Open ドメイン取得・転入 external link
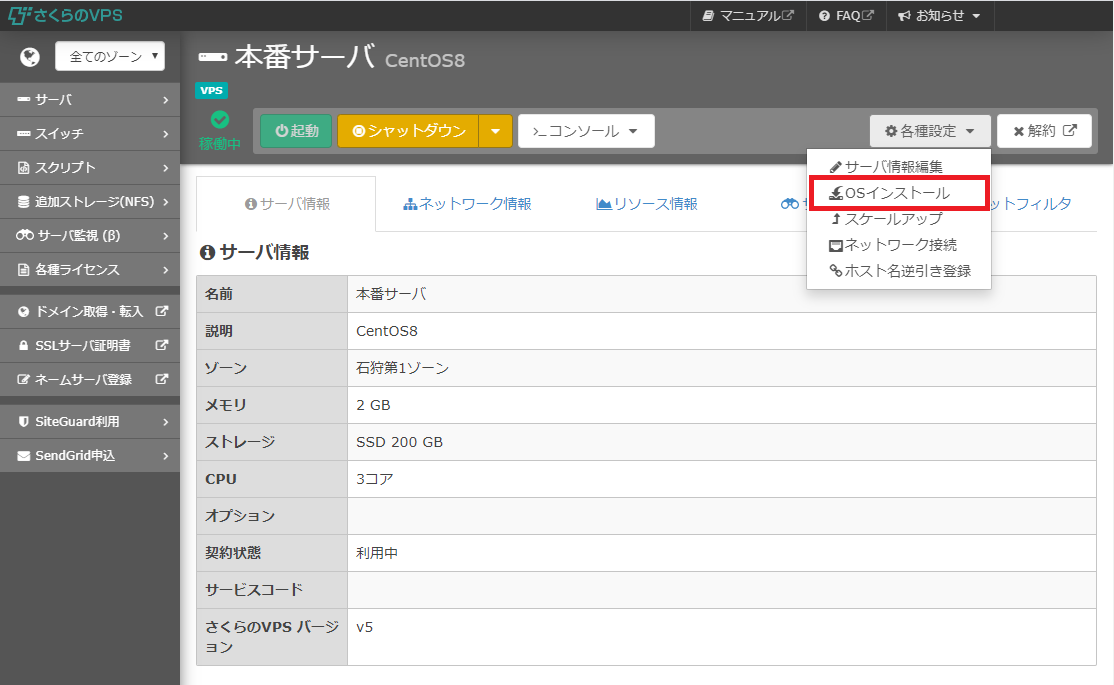Image resolution: width=1114 pixels, height=685 pixels. pyautogui.click(x=90, y=312)
